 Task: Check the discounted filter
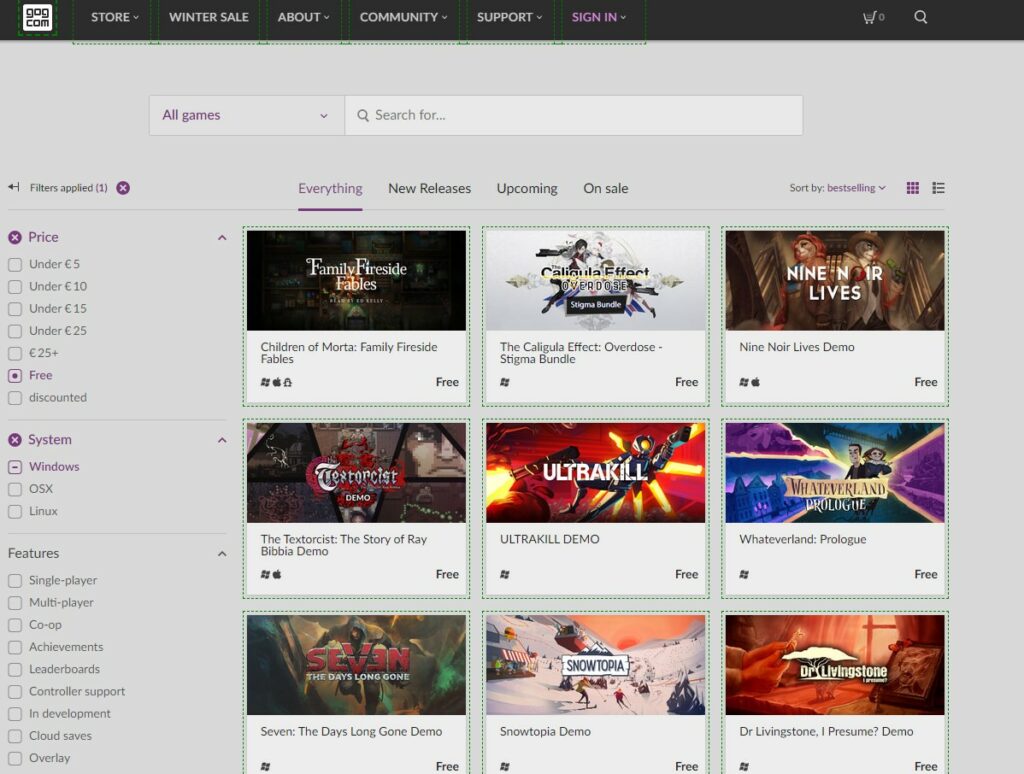click(x=15, y=398)
